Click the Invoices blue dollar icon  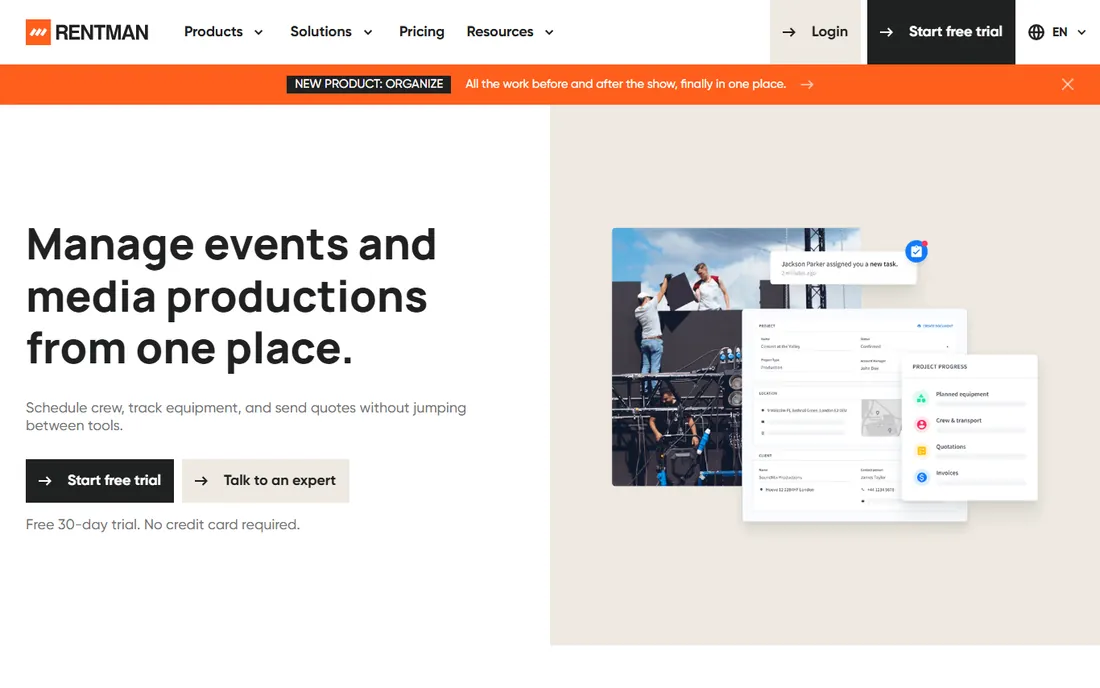921,477
